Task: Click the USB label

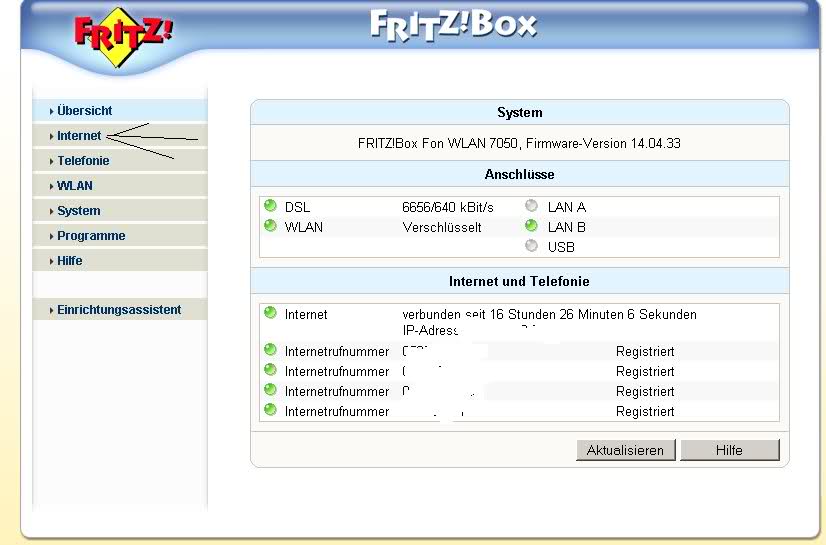Action: coord(561,247)
